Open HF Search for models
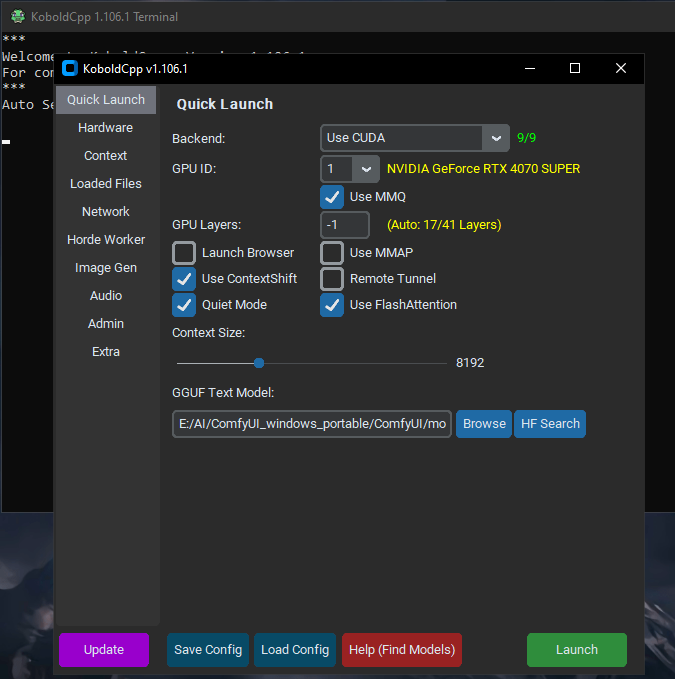 [550, 424]
